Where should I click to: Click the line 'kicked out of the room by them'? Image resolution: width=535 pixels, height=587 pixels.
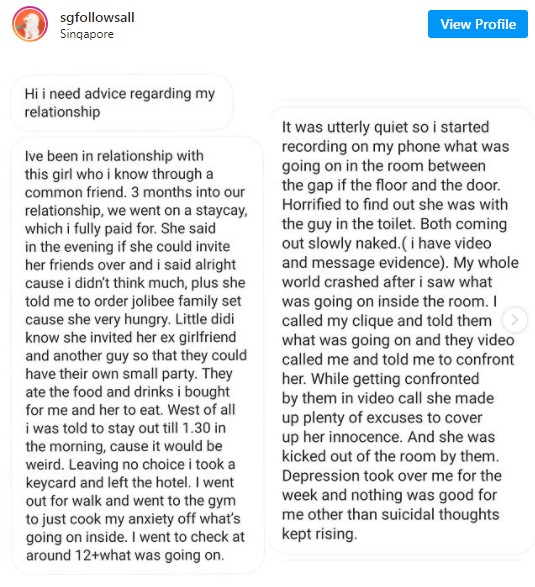[390, 456]
